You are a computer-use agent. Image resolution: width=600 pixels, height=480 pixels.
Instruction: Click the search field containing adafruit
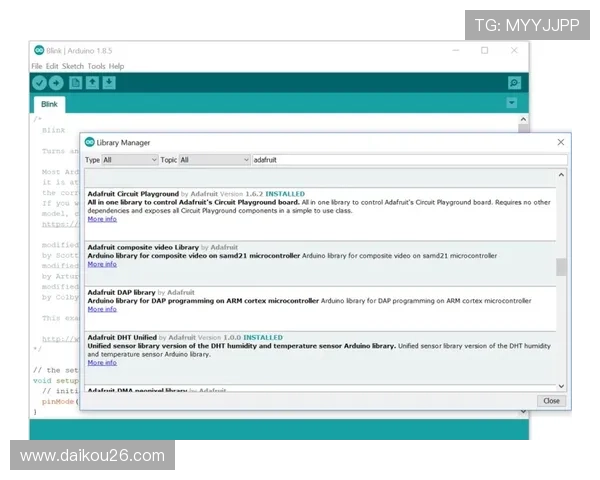408,160
